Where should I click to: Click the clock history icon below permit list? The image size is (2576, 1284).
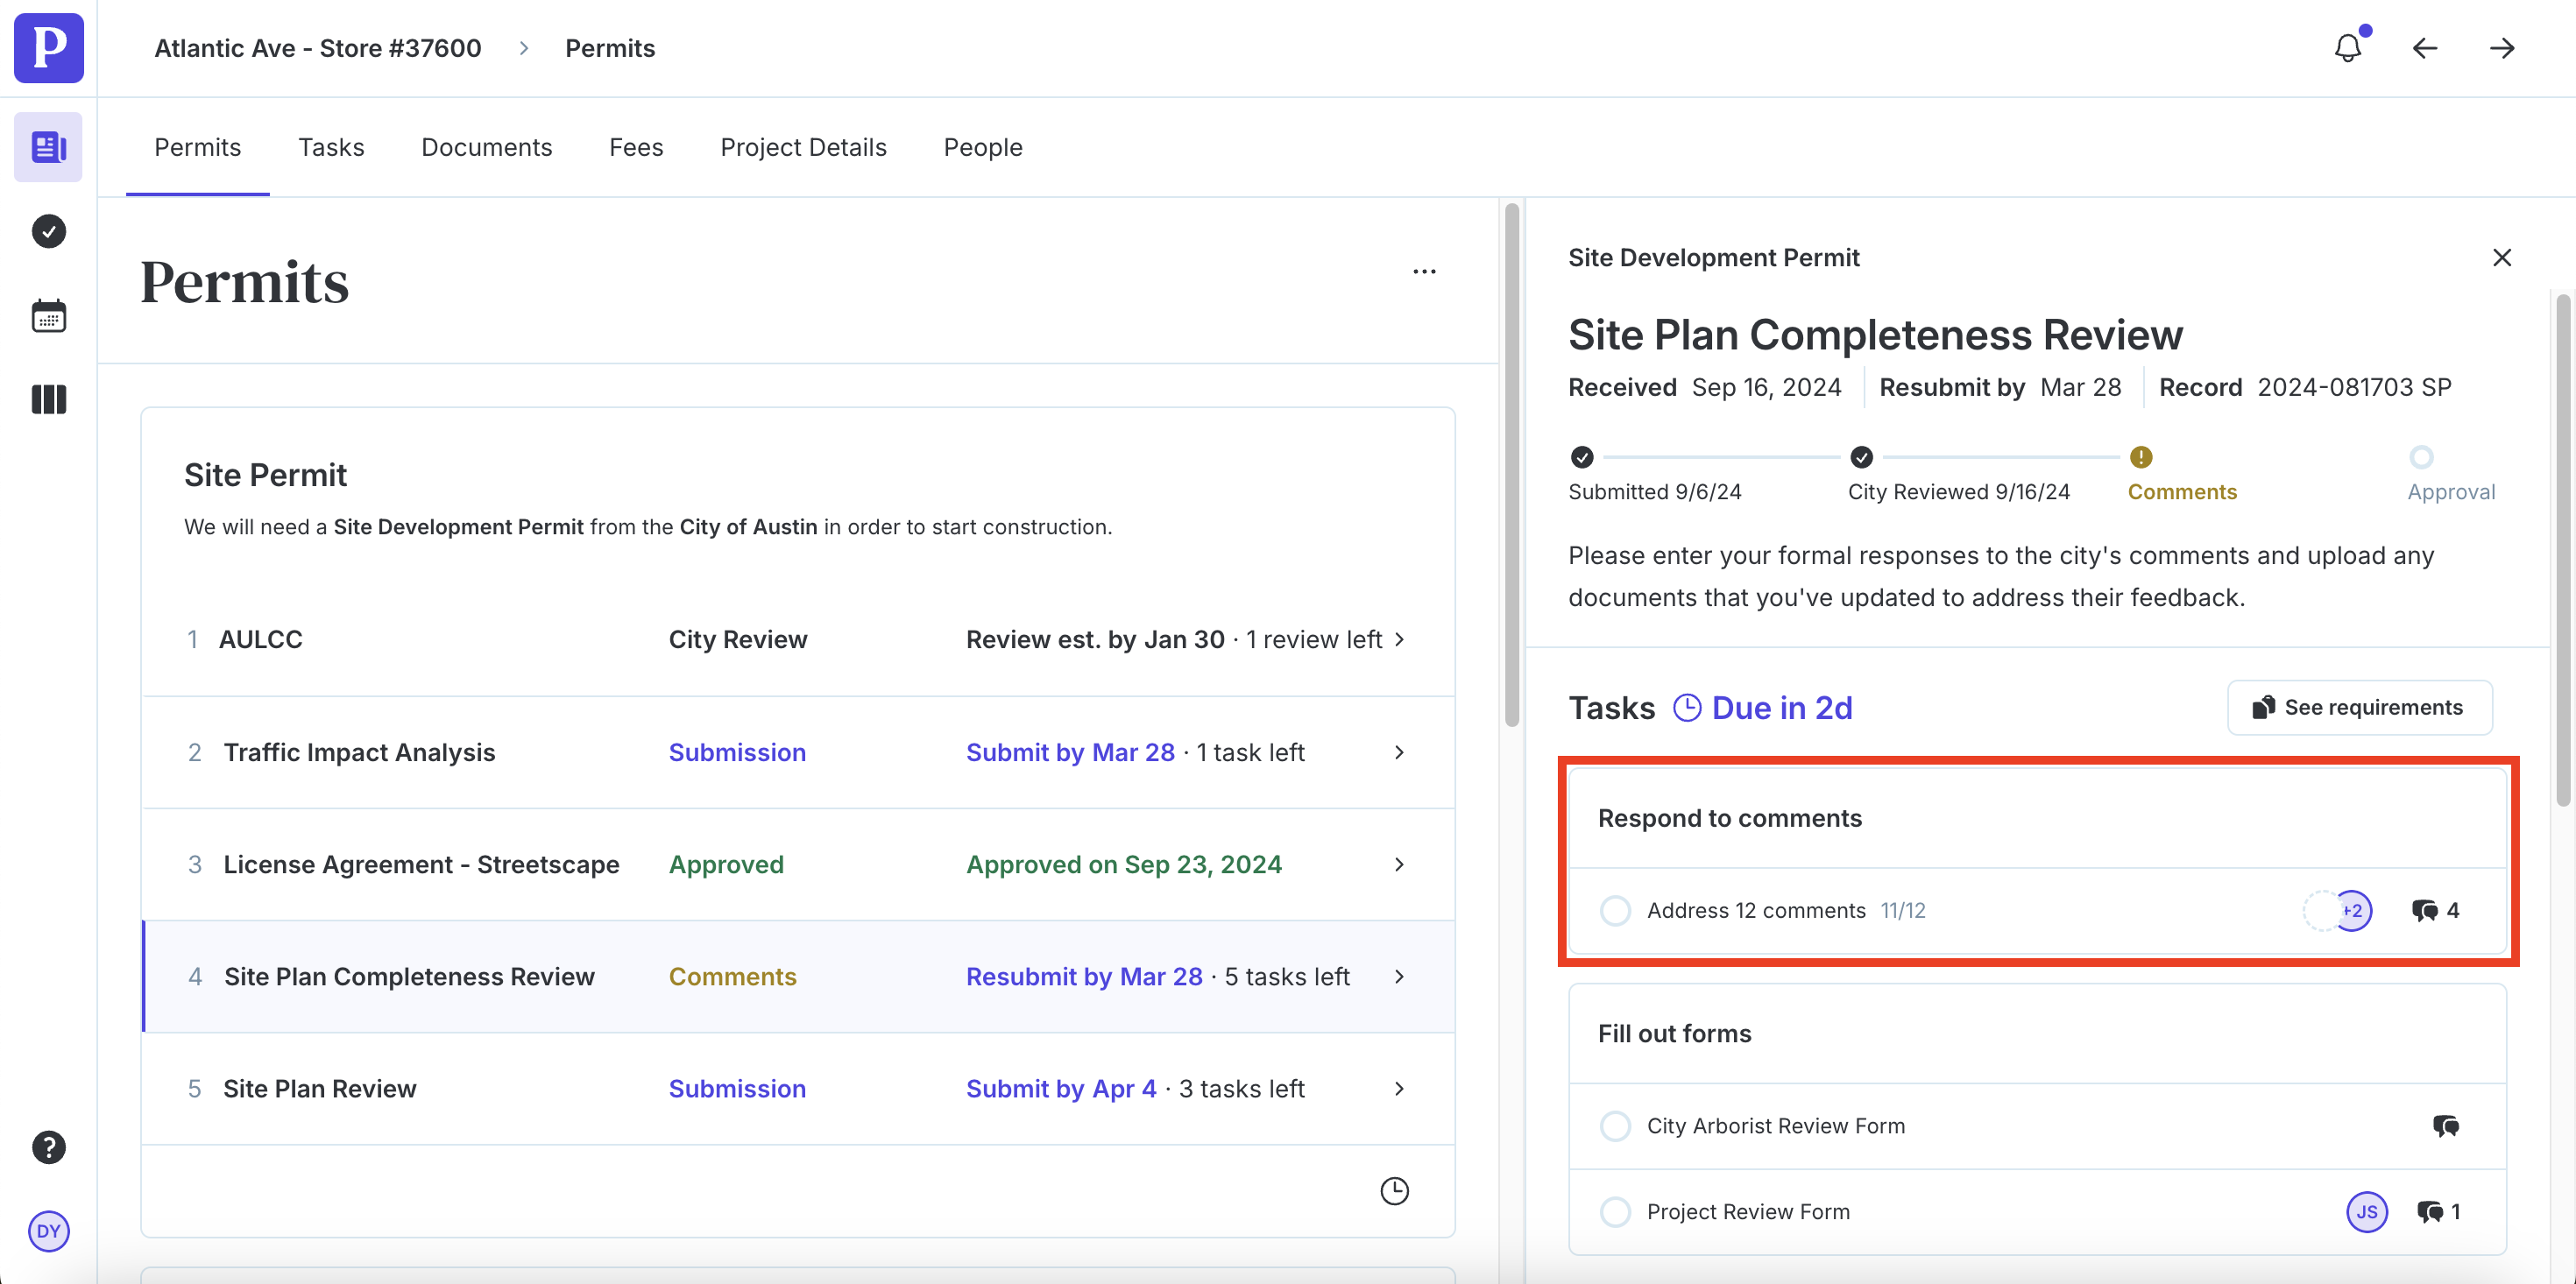1394,1190
